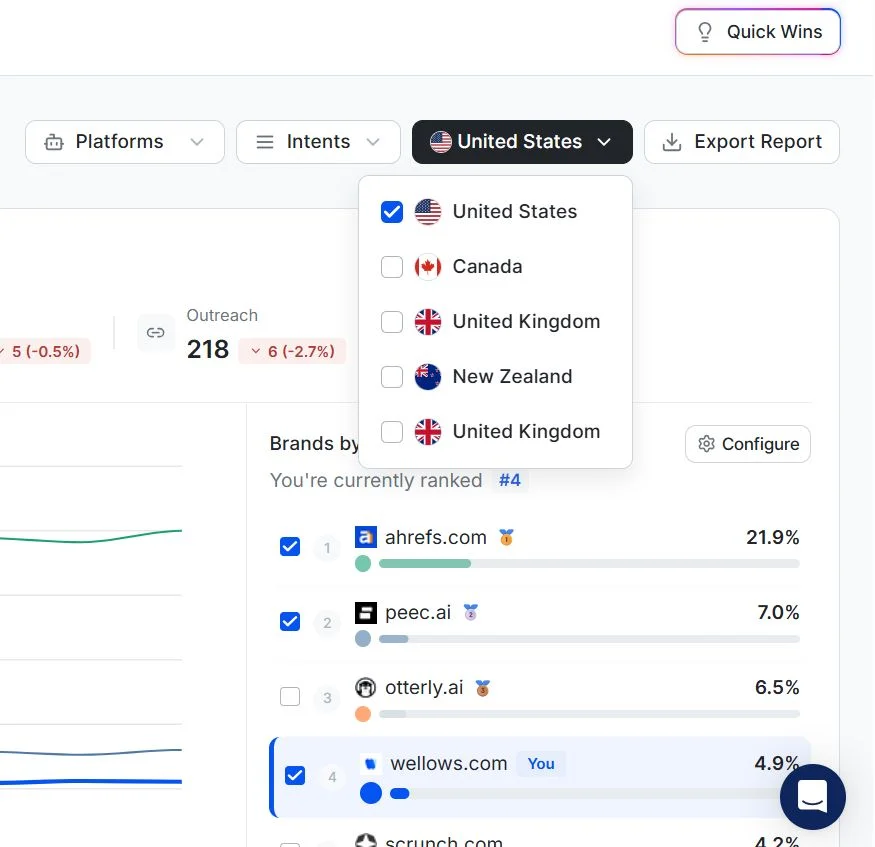Viewport: 875px width, 847px height.
Task: Open the chat support widget
Action: tap(812, 796)
